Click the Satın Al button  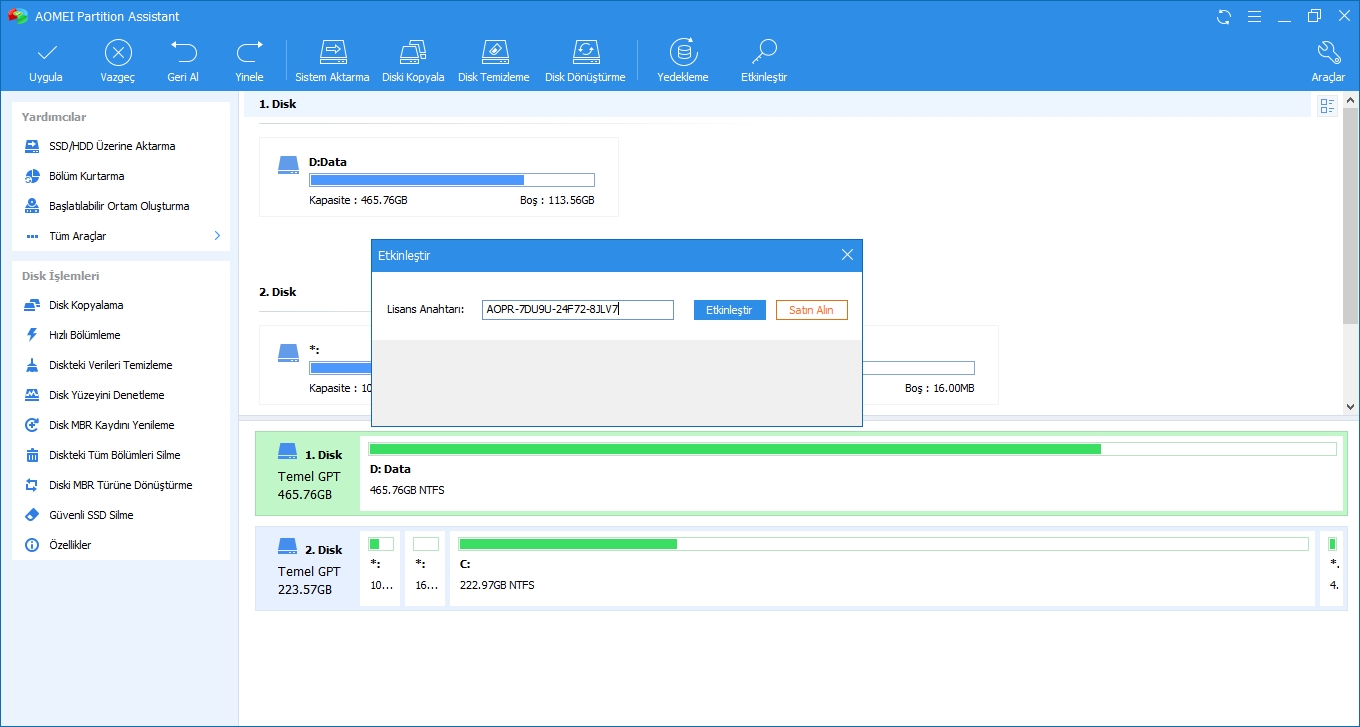(x=811, y=310)
